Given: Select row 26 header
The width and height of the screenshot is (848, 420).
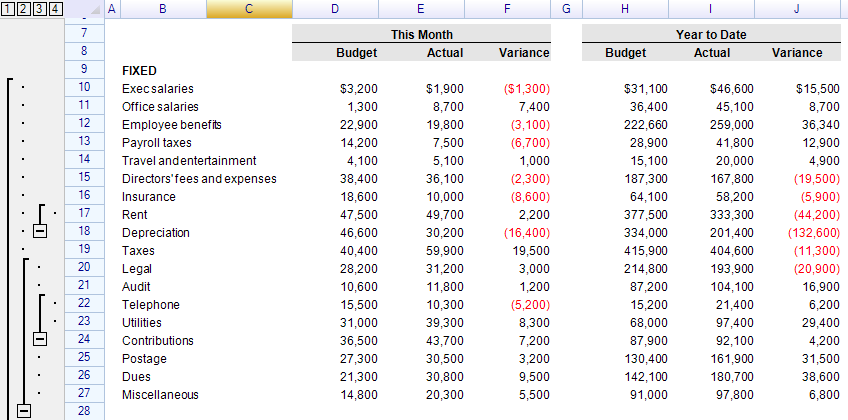Looking at the screenshot, I should click(83, 376).
